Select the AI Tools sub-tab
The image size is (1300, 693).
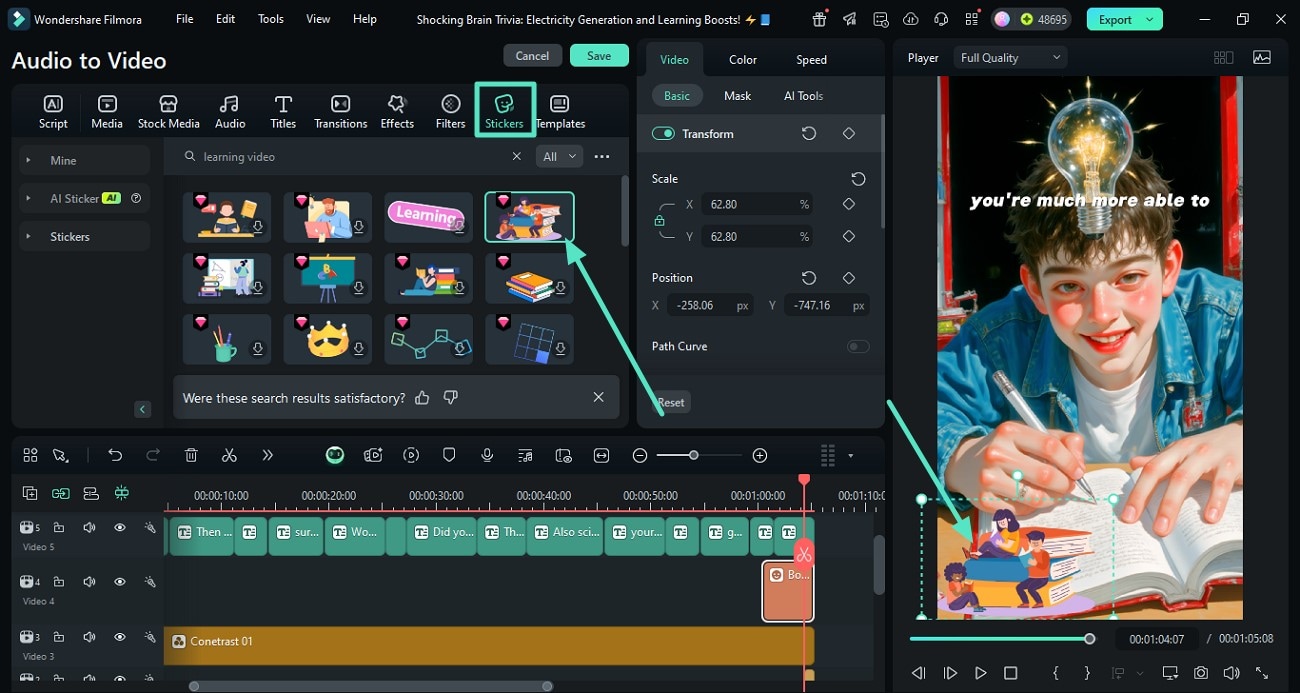click(803, 96)
